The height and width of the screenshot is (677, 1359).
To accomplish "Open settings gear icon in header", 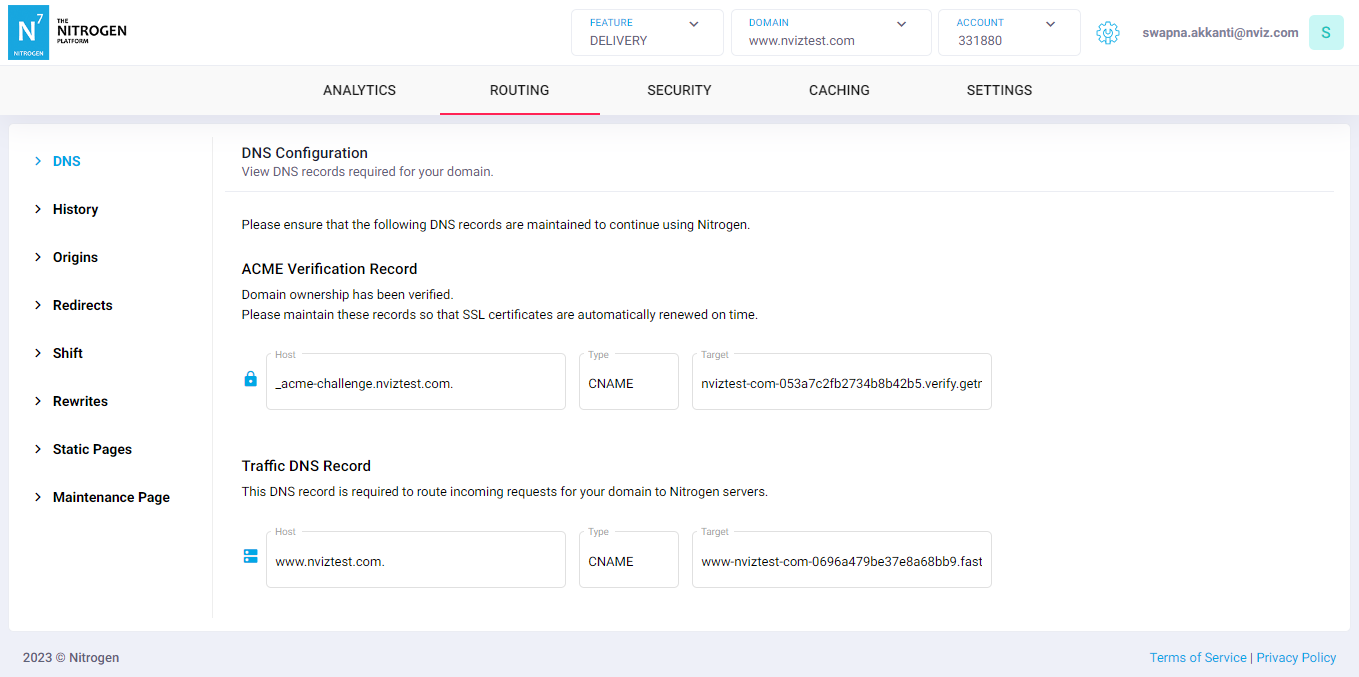I will (x=1107, y=33).
